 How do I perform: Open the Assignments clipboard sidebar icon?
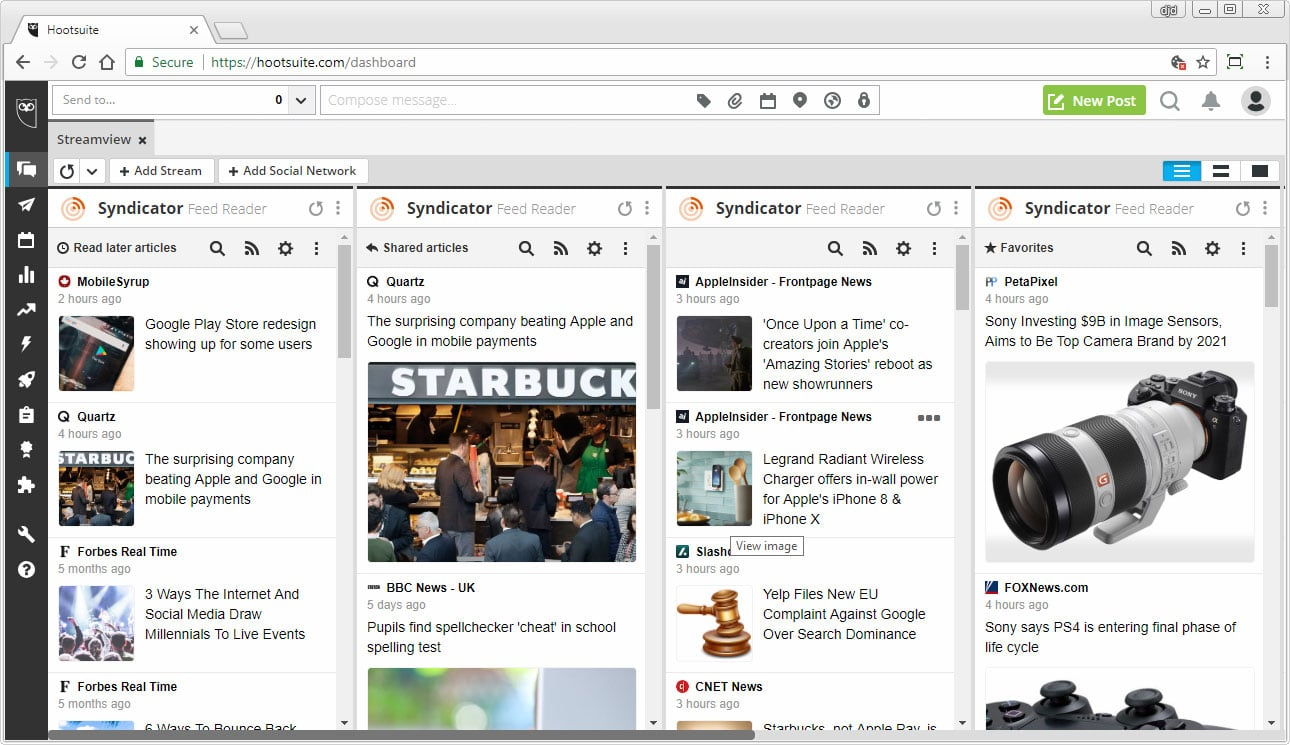[x=26, y=414]
